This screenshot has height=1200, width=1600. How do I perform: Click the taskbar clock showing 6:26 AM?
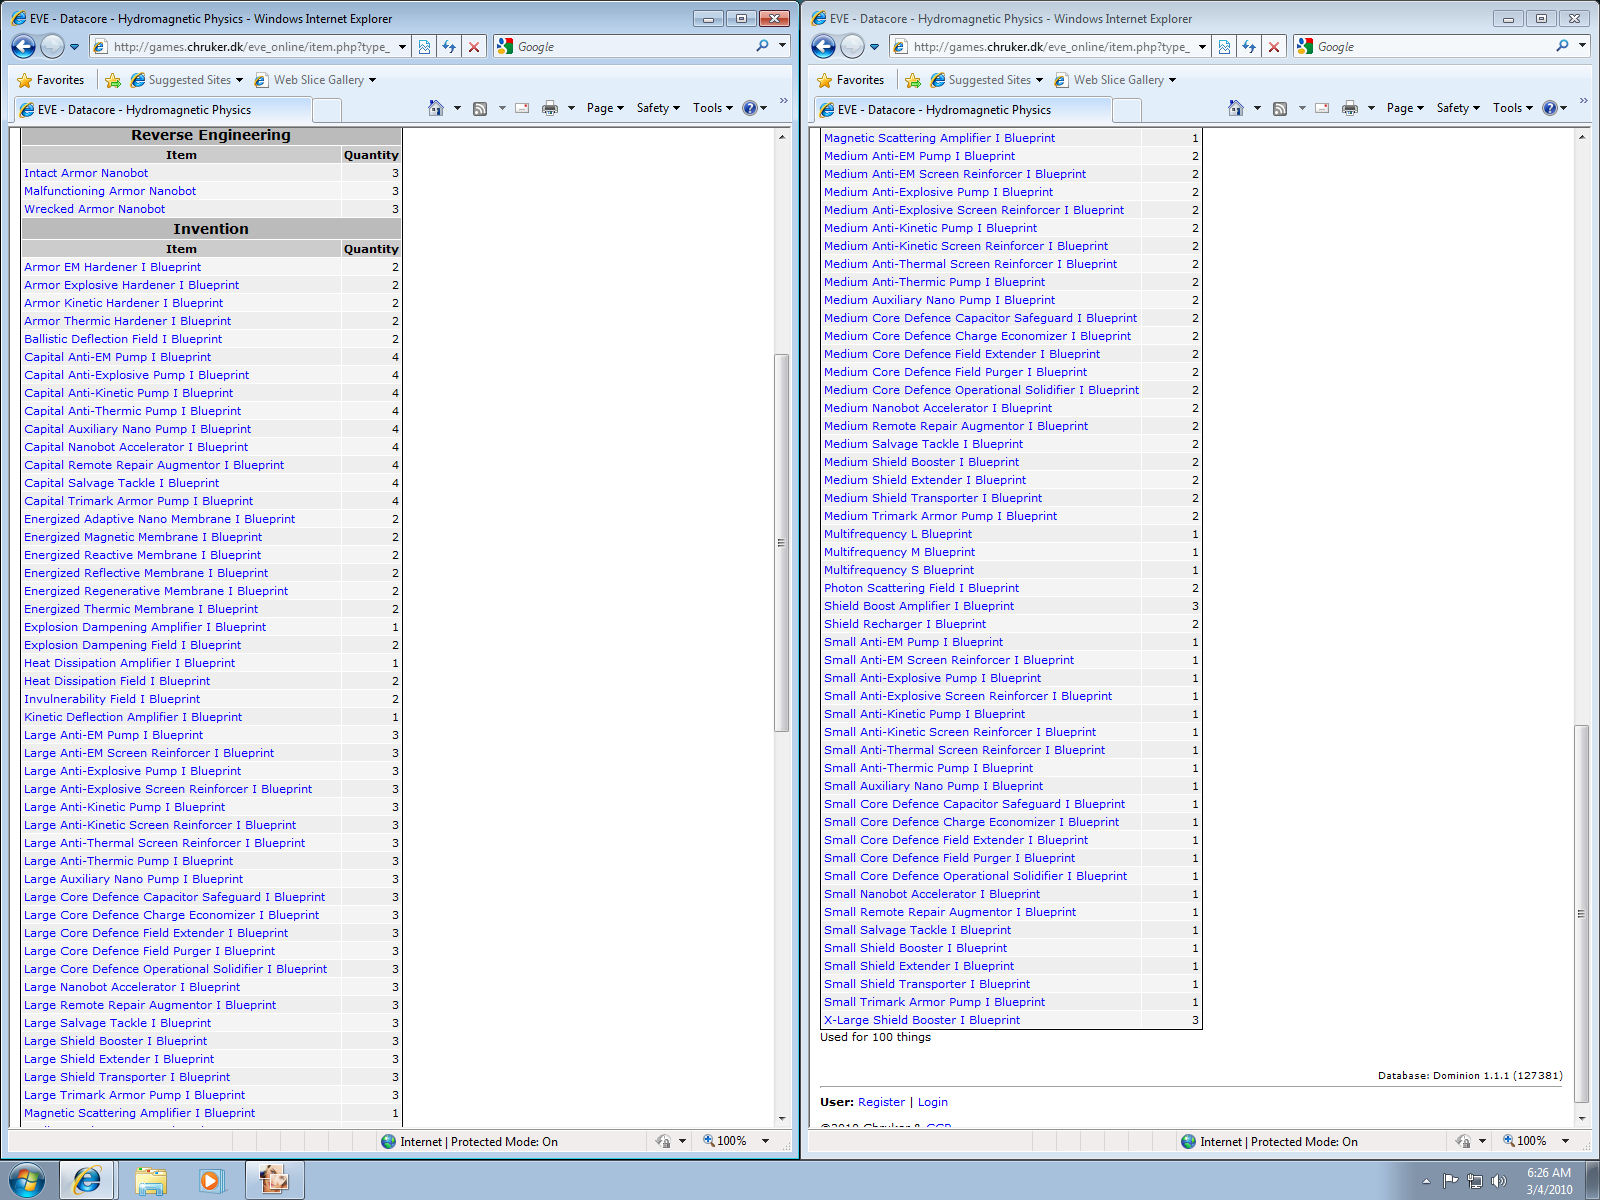point(1549,1181)
